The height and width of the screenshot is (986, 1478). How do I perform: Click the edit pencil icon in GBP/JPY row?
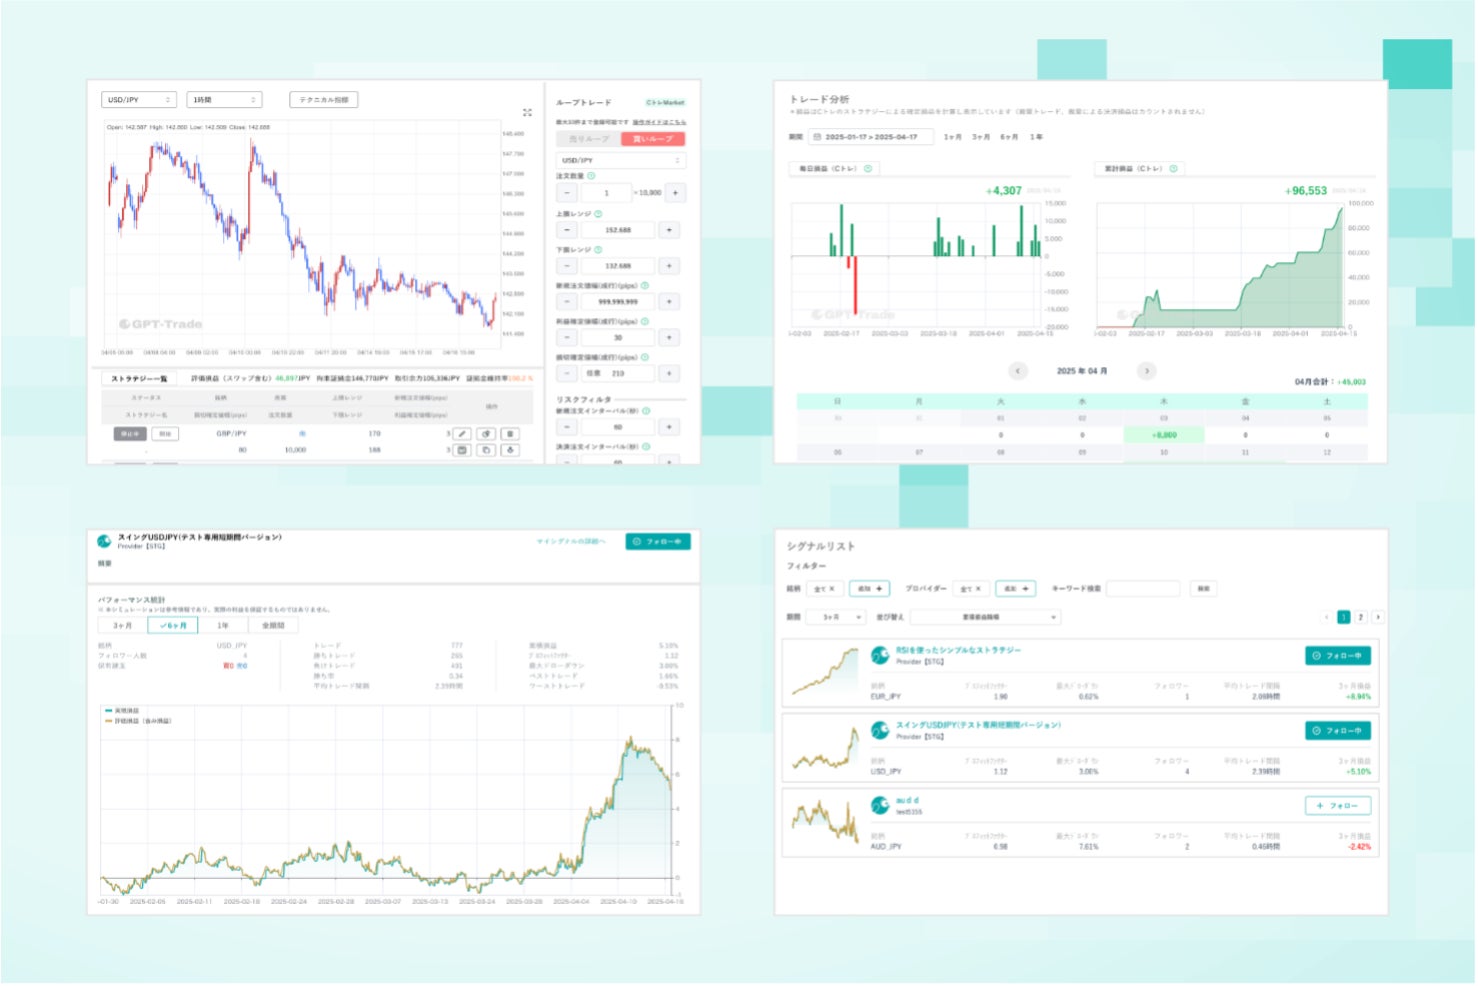tap(462, 434)
